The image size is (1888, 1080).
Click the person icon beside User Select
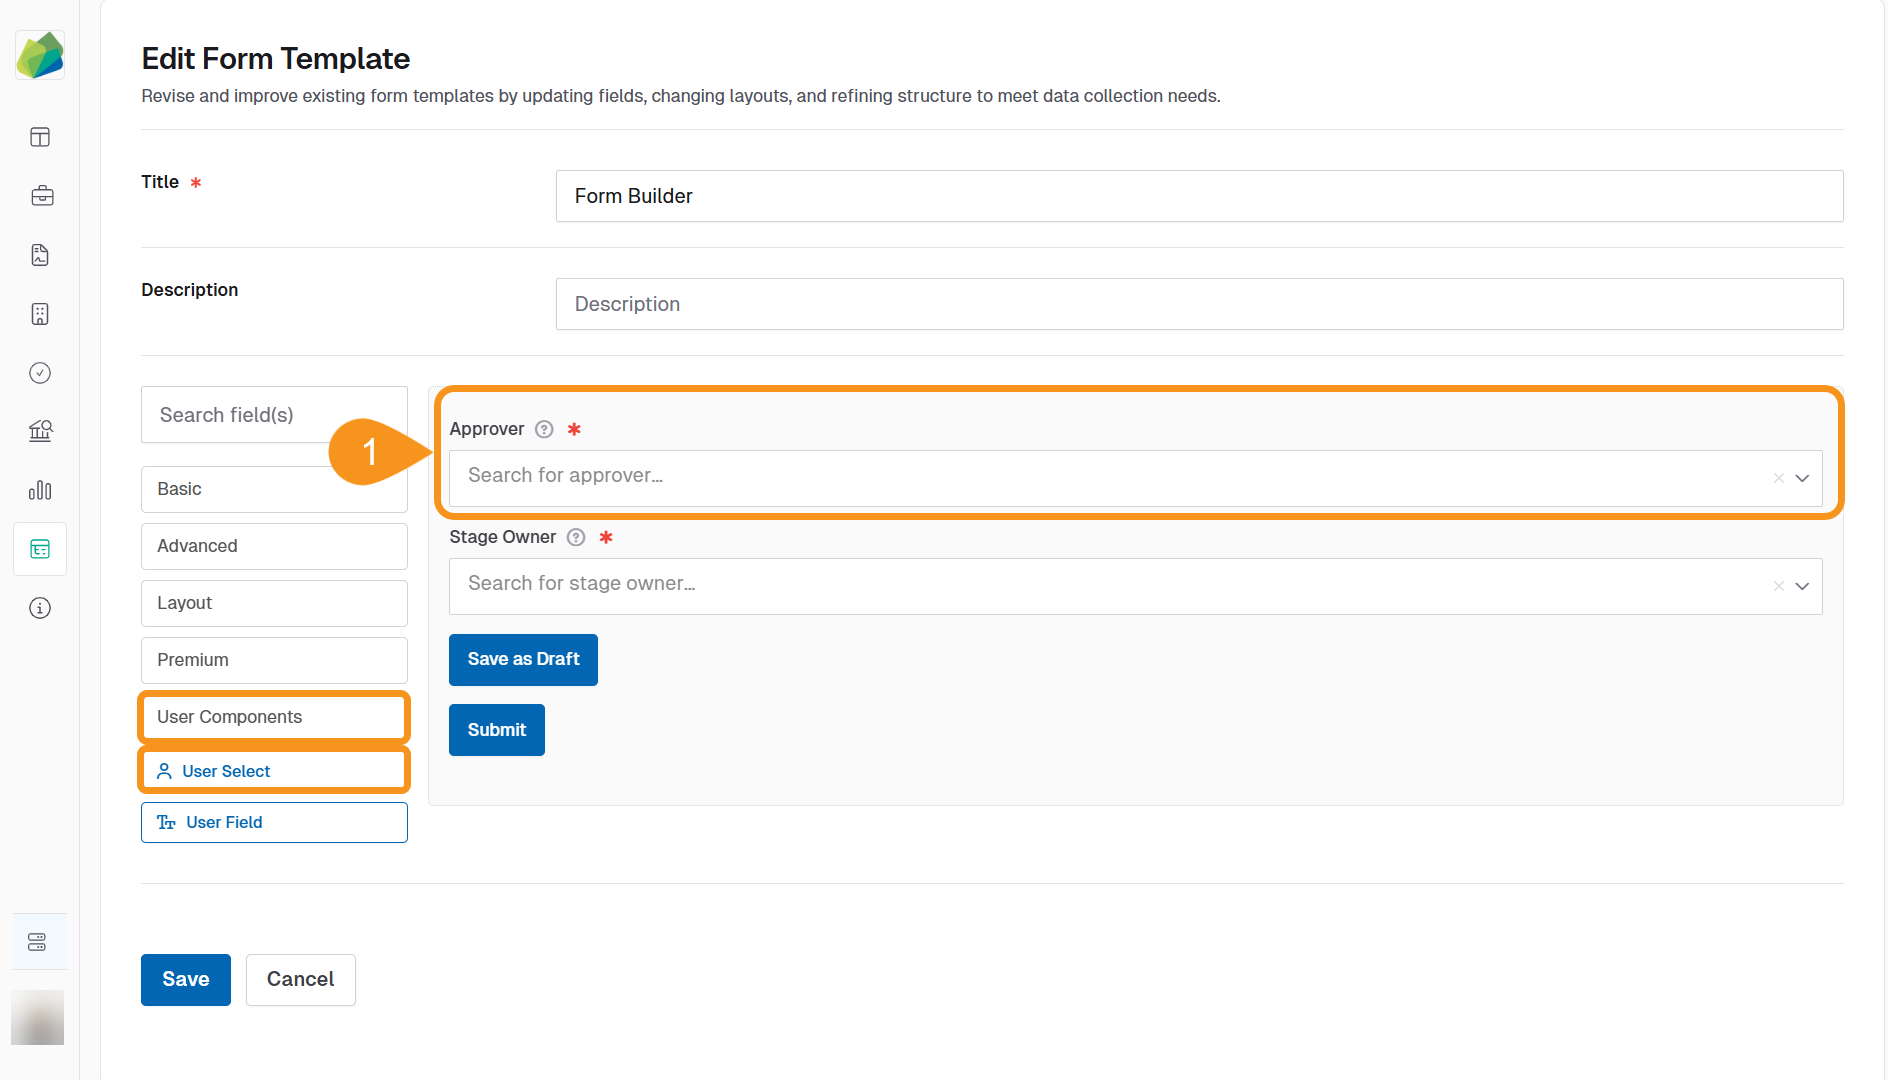[164, 770]
